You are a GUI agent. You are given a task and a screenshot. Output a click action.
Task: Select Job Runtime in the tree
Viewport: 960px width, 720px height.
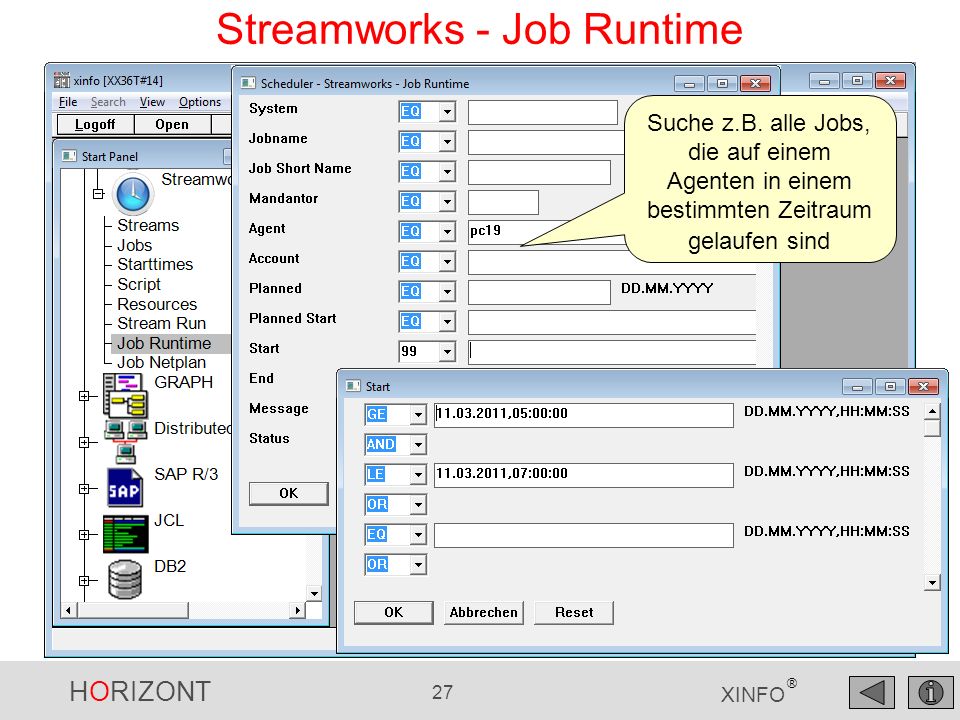[x=164, y=343]
